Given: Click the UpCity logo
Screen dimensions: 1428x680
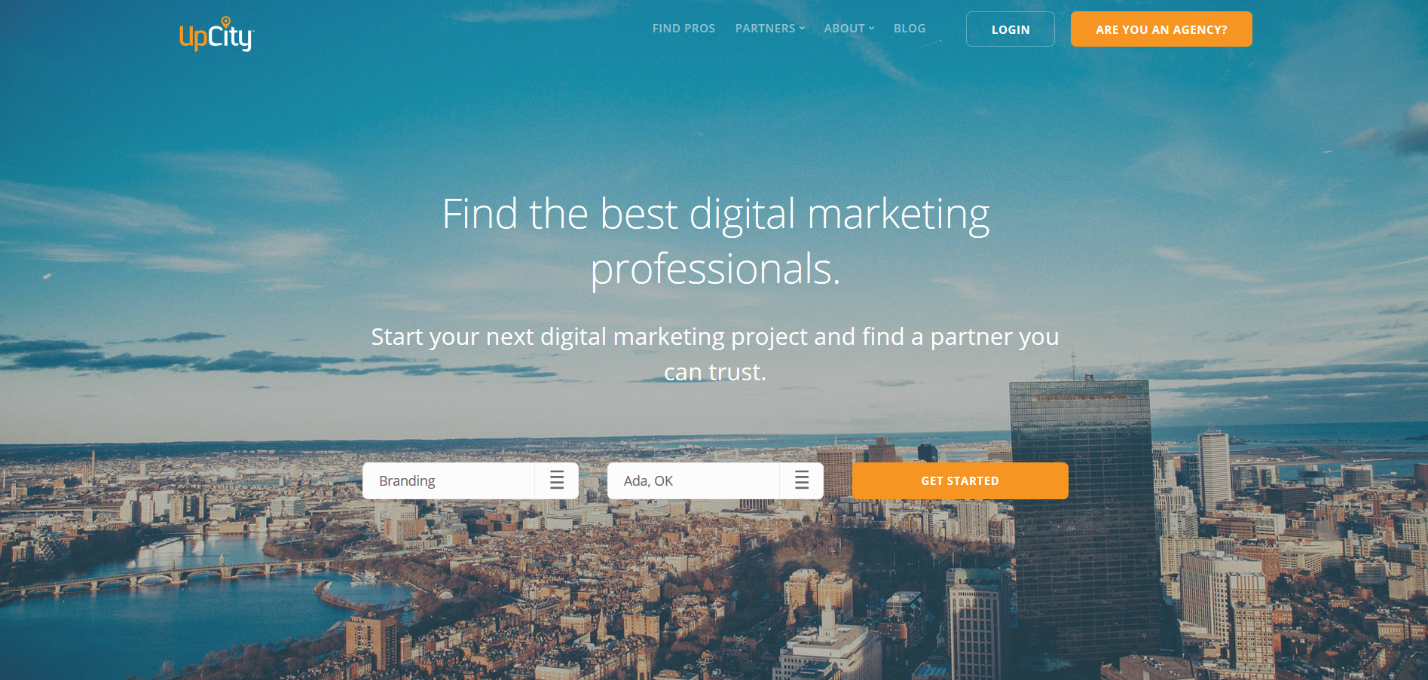Looking at the screenshot, I should pos(216,34).
